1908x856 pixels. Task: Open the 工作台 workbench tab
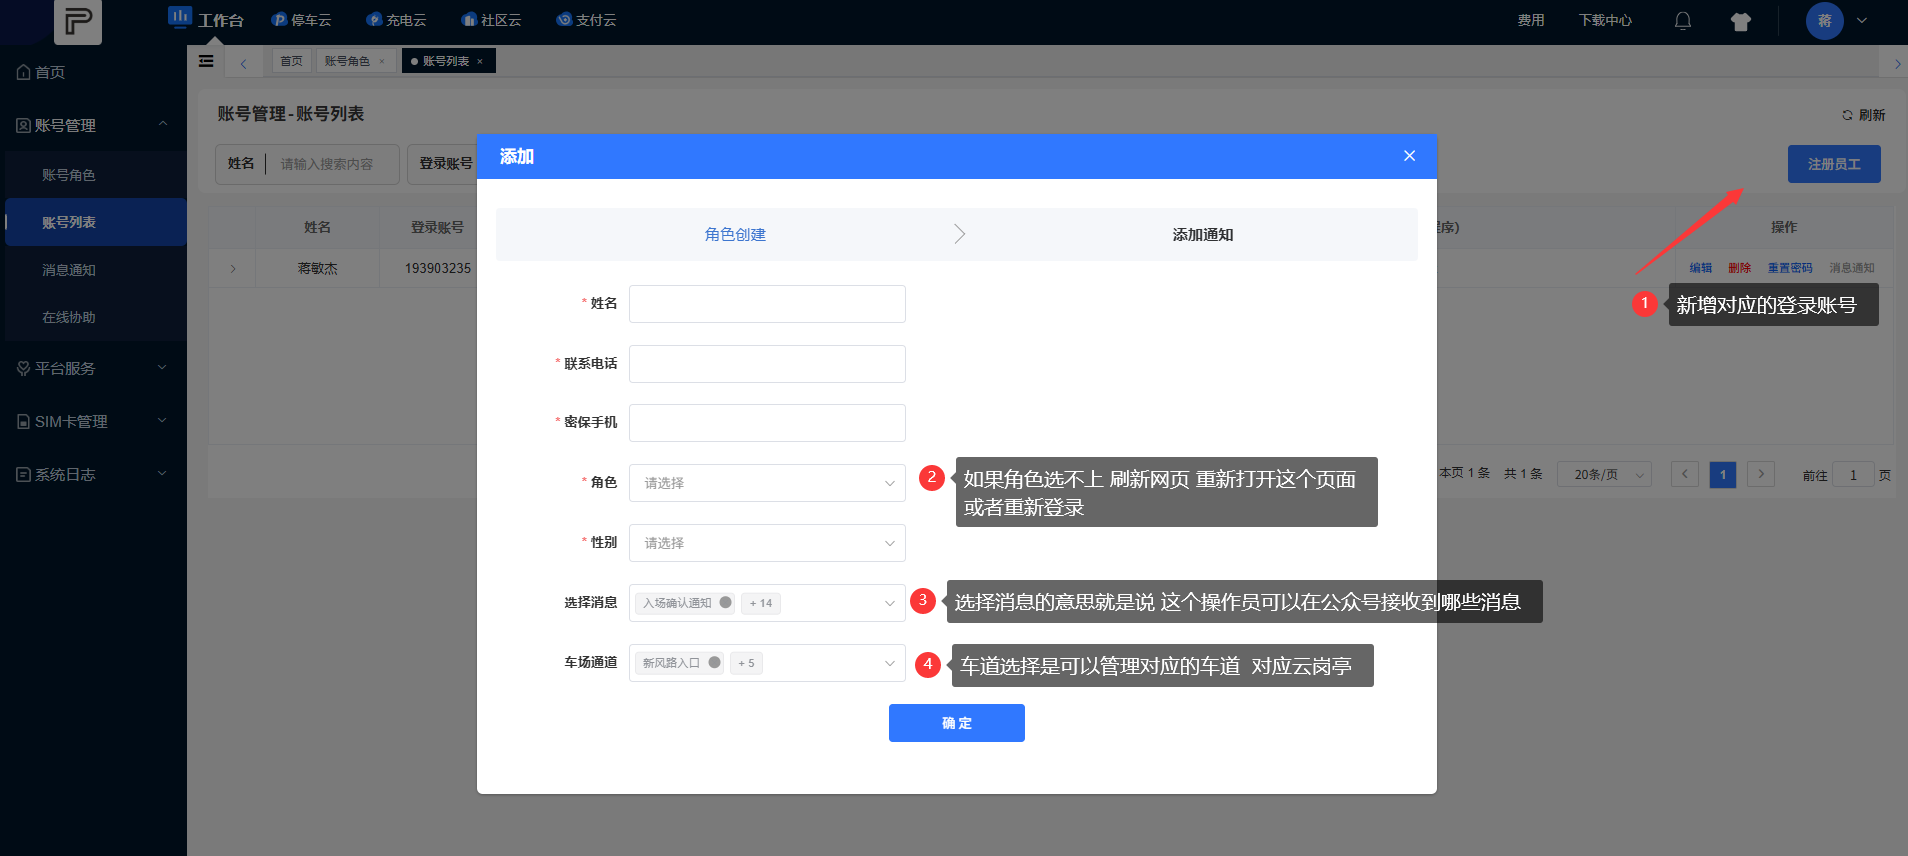tap(207, 20)
